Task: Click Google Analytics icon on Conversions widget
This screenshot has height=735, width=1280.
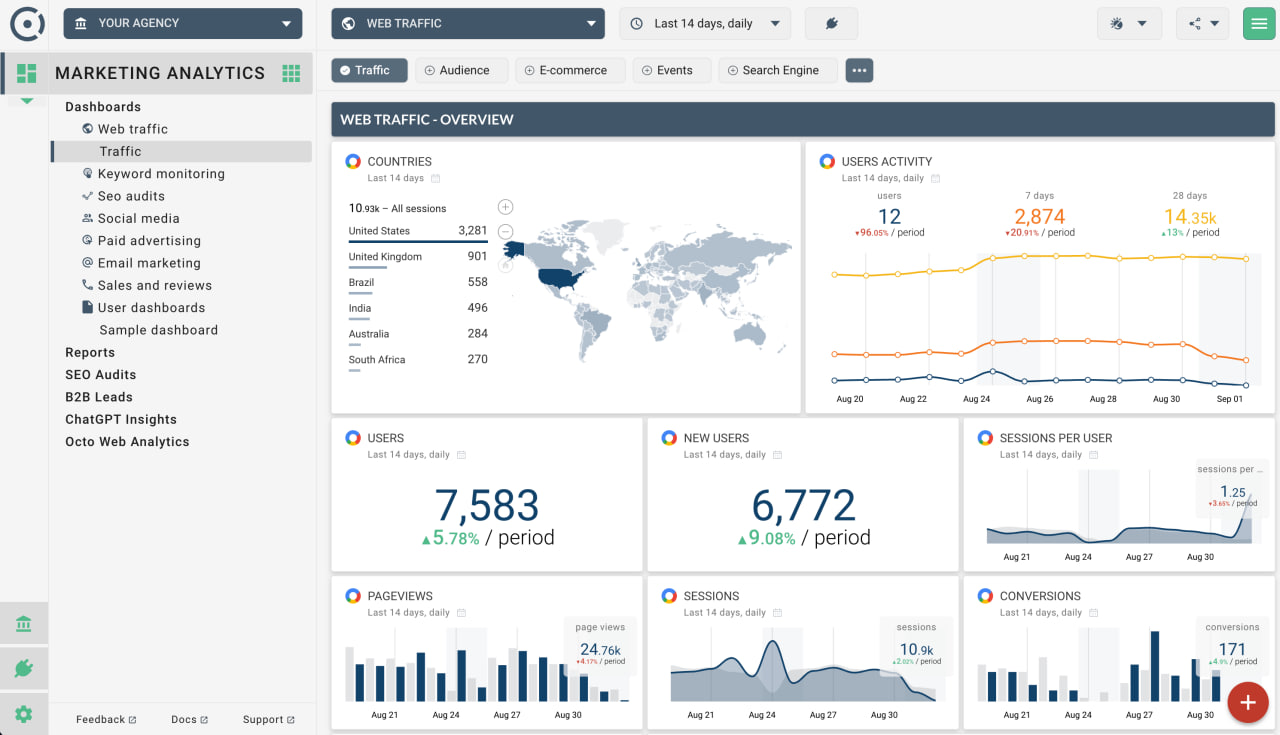Action: (x=985, y=596)
